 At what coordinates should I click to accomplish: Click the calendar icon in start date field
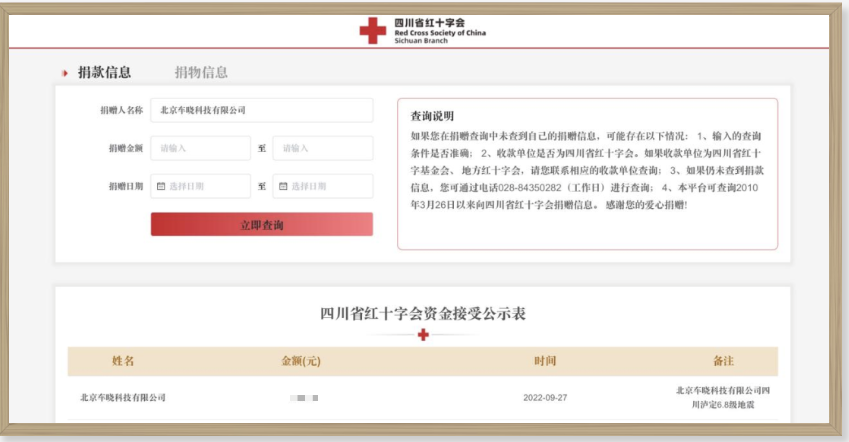[160, 186]
